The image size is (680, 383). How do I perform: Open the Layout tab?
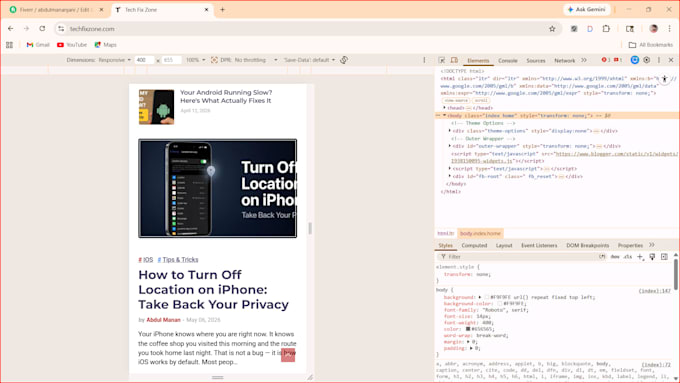click(504, 246)
